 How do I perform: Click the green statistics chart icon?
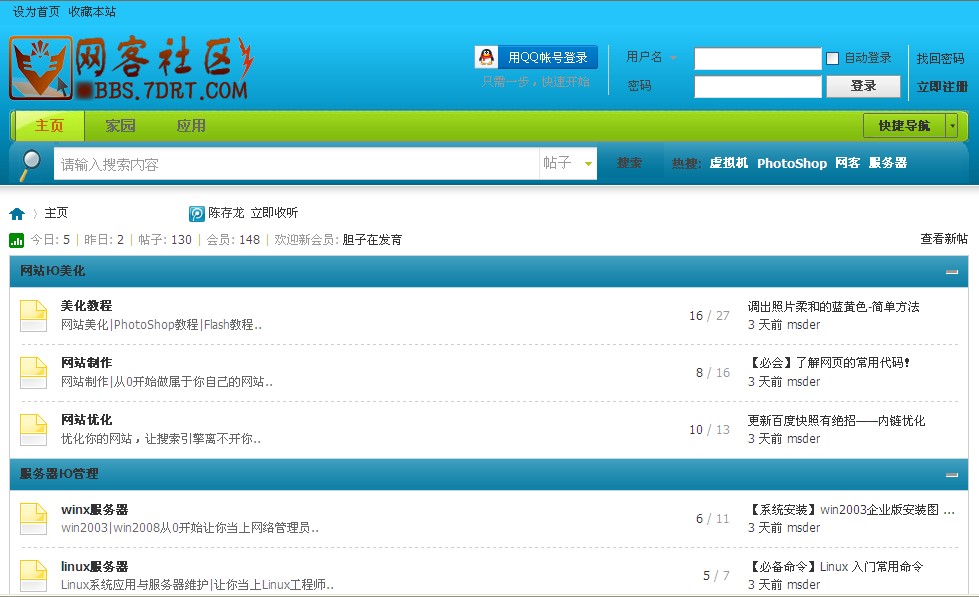click(x=17, y=240)
